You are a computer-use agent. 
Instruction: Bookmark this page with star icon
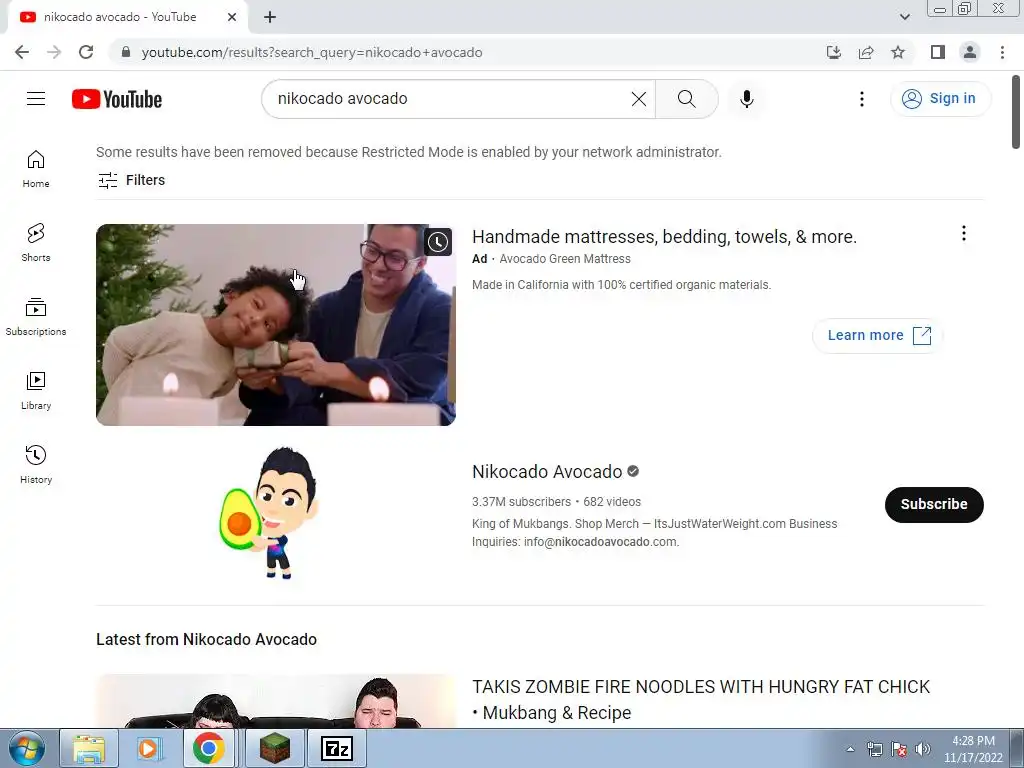(898, 52)
